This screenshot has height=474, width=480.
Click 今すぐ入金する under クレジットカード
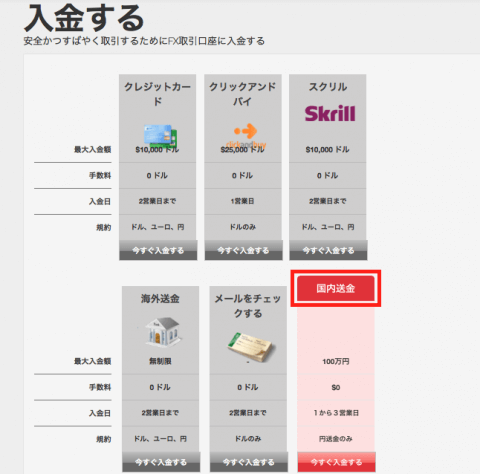pos(158,250)
